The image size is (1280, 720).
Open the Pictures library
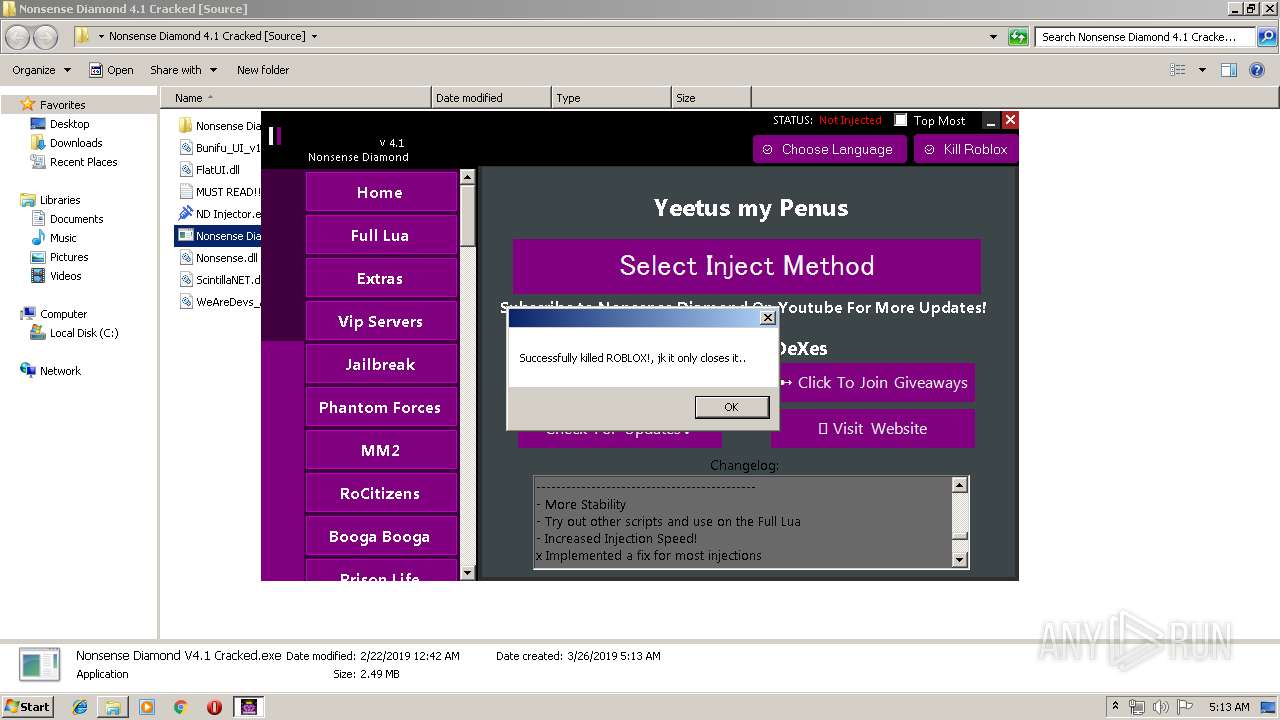tap(69, 257)
